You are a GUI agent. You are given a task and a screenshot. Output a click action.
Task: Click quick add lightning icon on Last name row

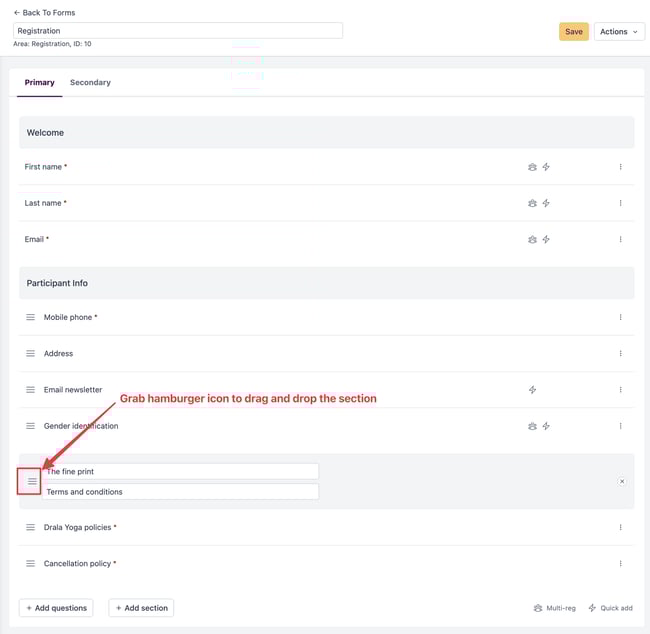546,203
